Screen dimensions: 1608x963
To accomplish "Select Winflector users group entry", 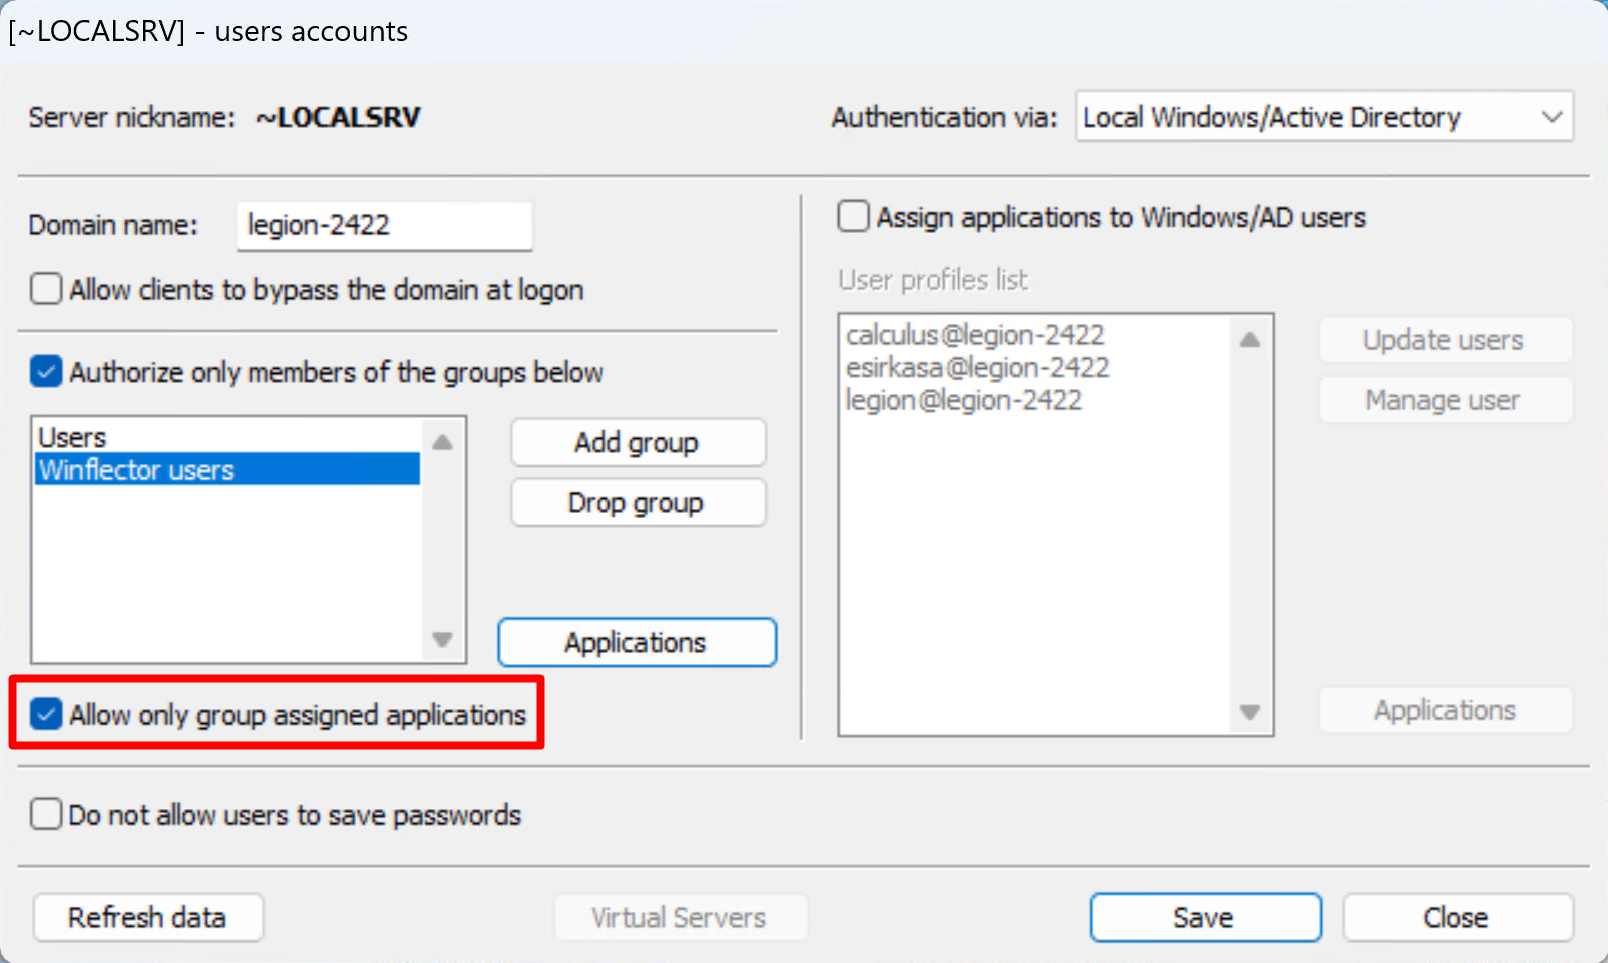I will 137,470.
